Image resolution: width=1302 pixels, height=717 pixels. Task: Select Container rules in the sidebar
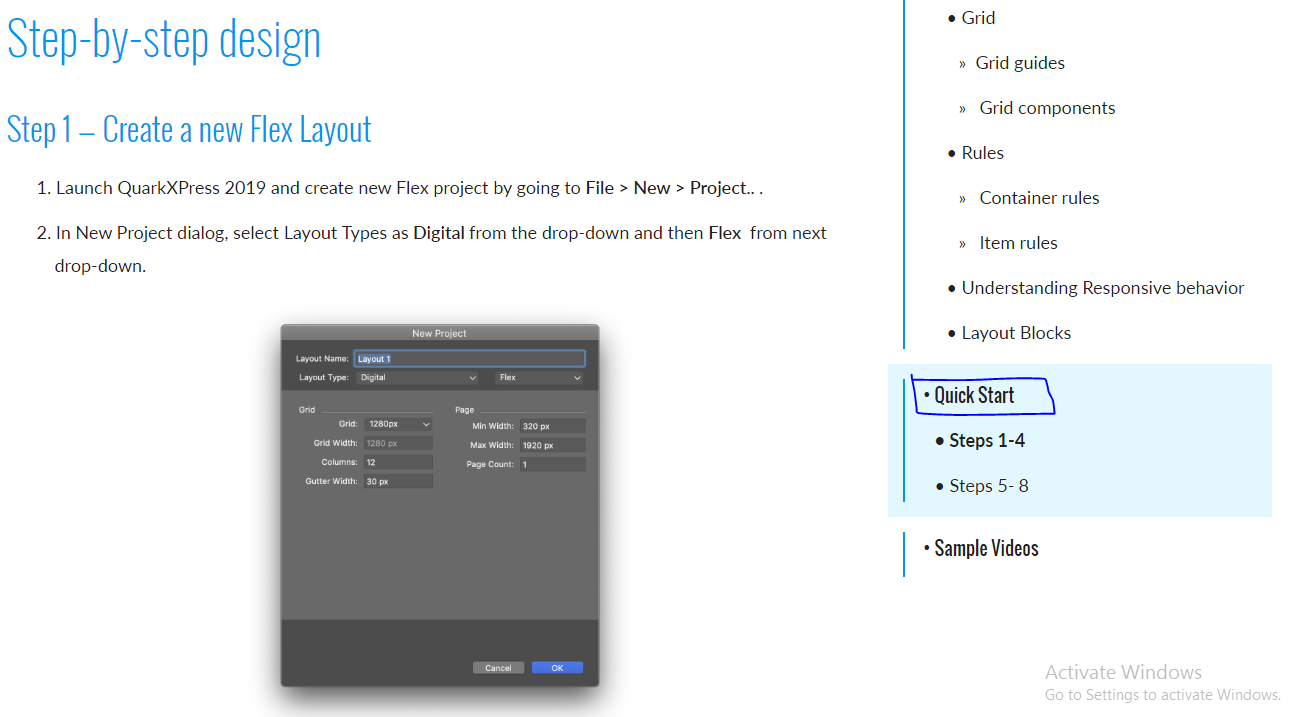tap(1039, 197)
